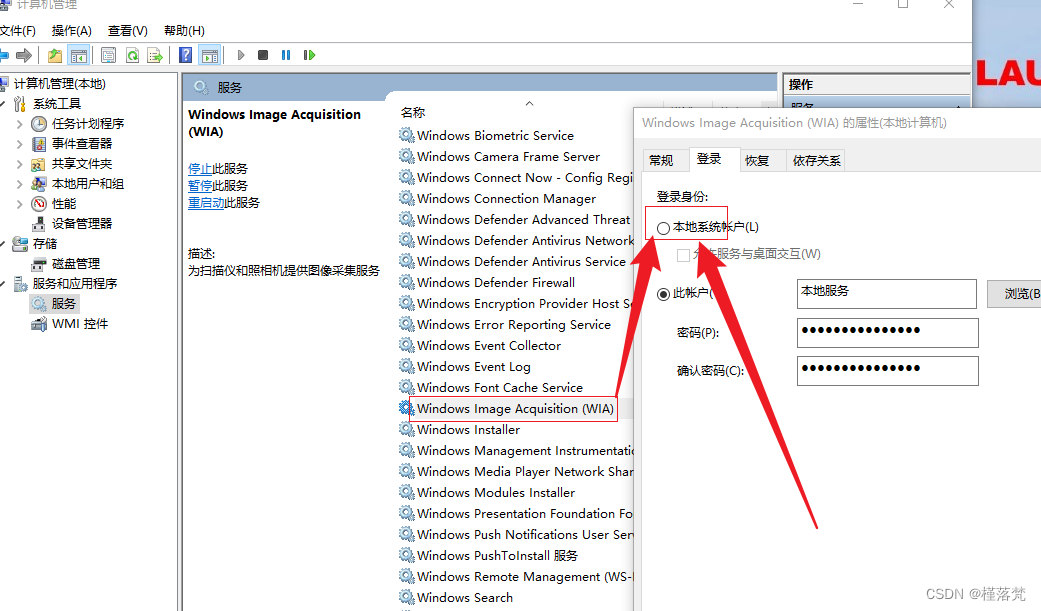This screenshot has height=611, width=1041.
Task: Expand the 性能 tree node
Action: [19, 204]
